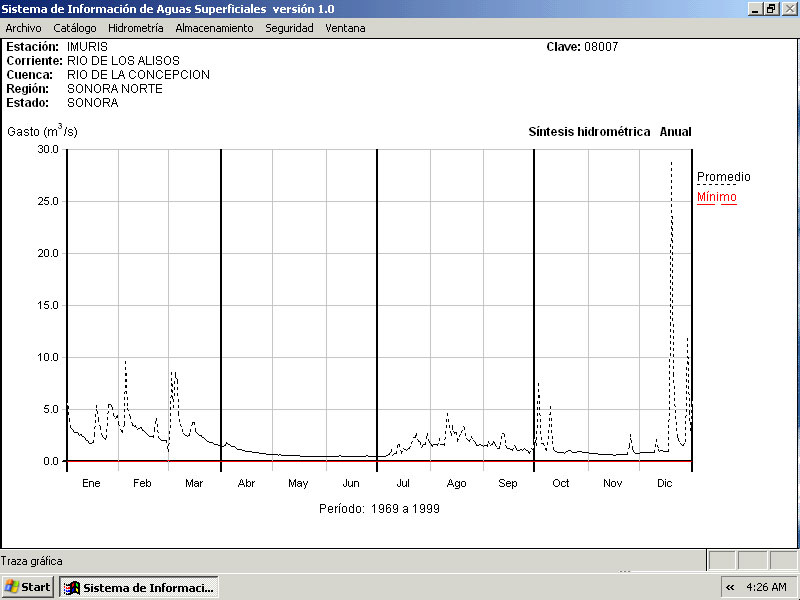Open the Archivo menu
The image size is (800, 600).
pyautogui.click(x=23, y=28)
